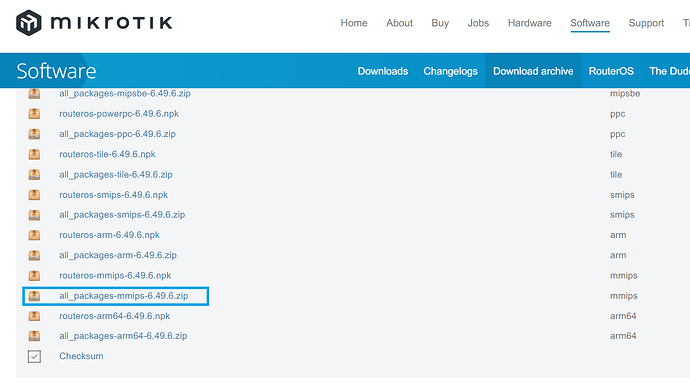Open the Hardware section
The image size is (690, 384).
tap(529, 23)
